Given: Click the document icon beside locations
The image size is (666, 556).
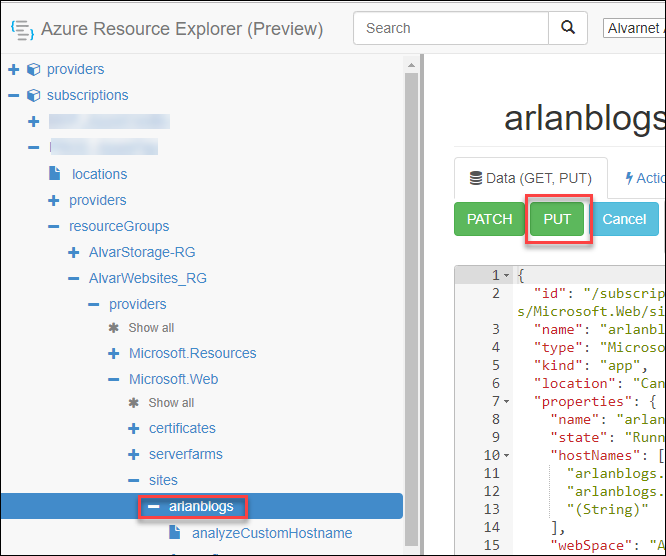Looking at the screenshot, I should (x=55, y=173).
